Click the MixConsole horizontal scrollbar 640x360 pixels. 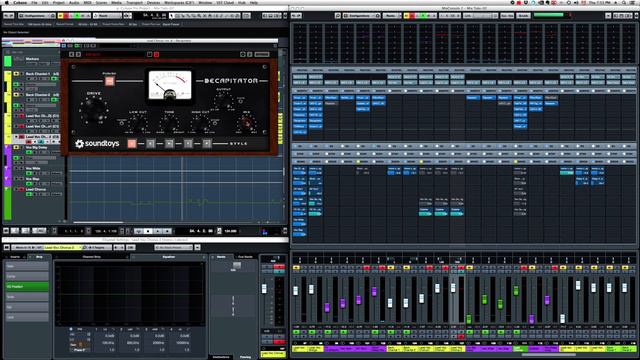[x=548, y=355]
